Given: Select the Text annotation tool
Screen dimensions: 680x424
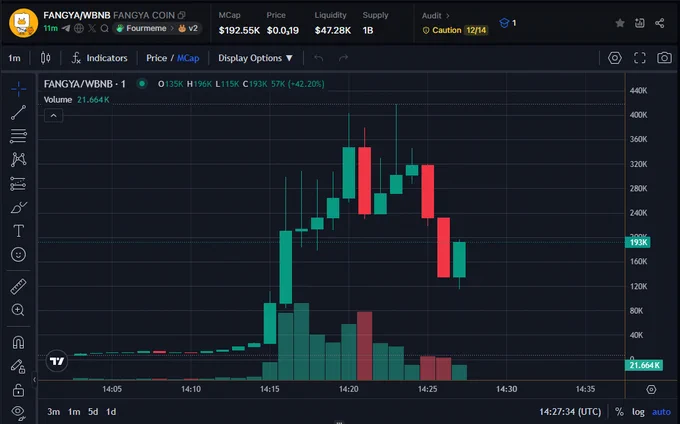Looking at the screenshot, I should (19, 231).
